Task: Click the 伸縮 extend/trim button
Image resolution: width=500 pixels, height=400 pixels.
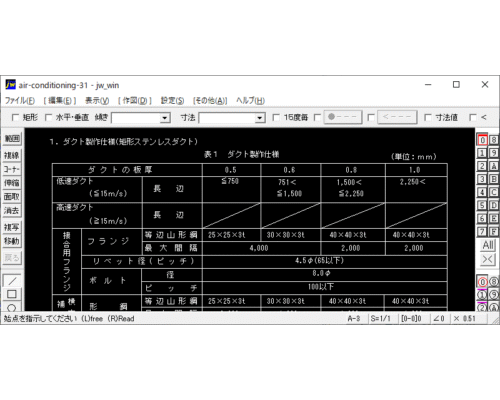Action: tap(12, 183)
